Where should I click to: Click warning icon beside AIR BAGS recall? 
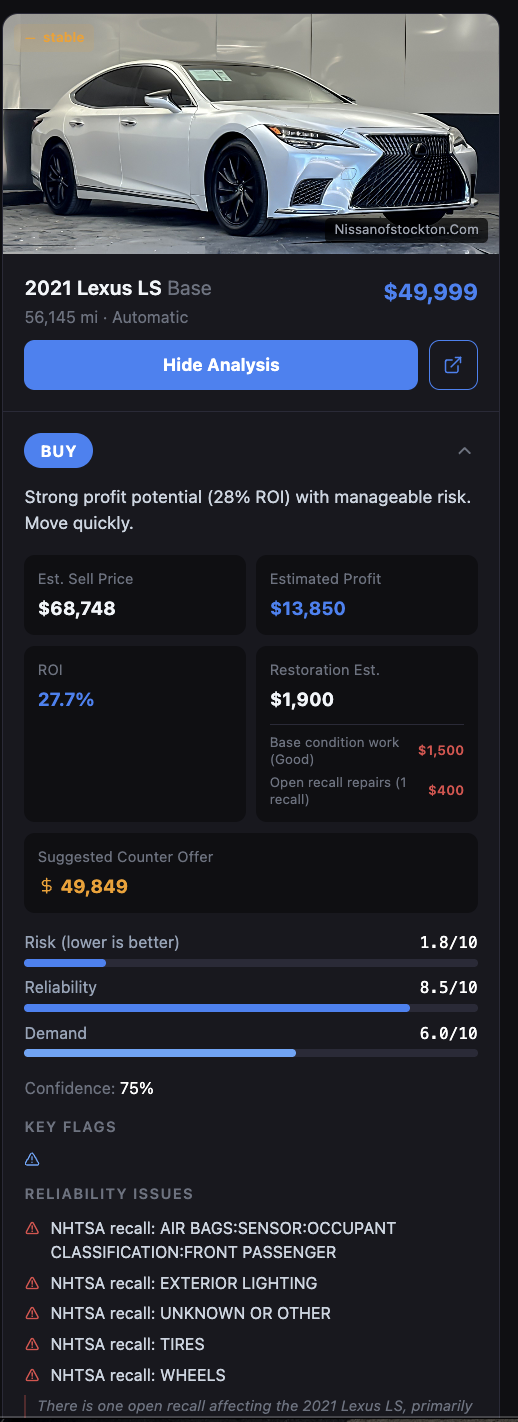point(32,1228)
